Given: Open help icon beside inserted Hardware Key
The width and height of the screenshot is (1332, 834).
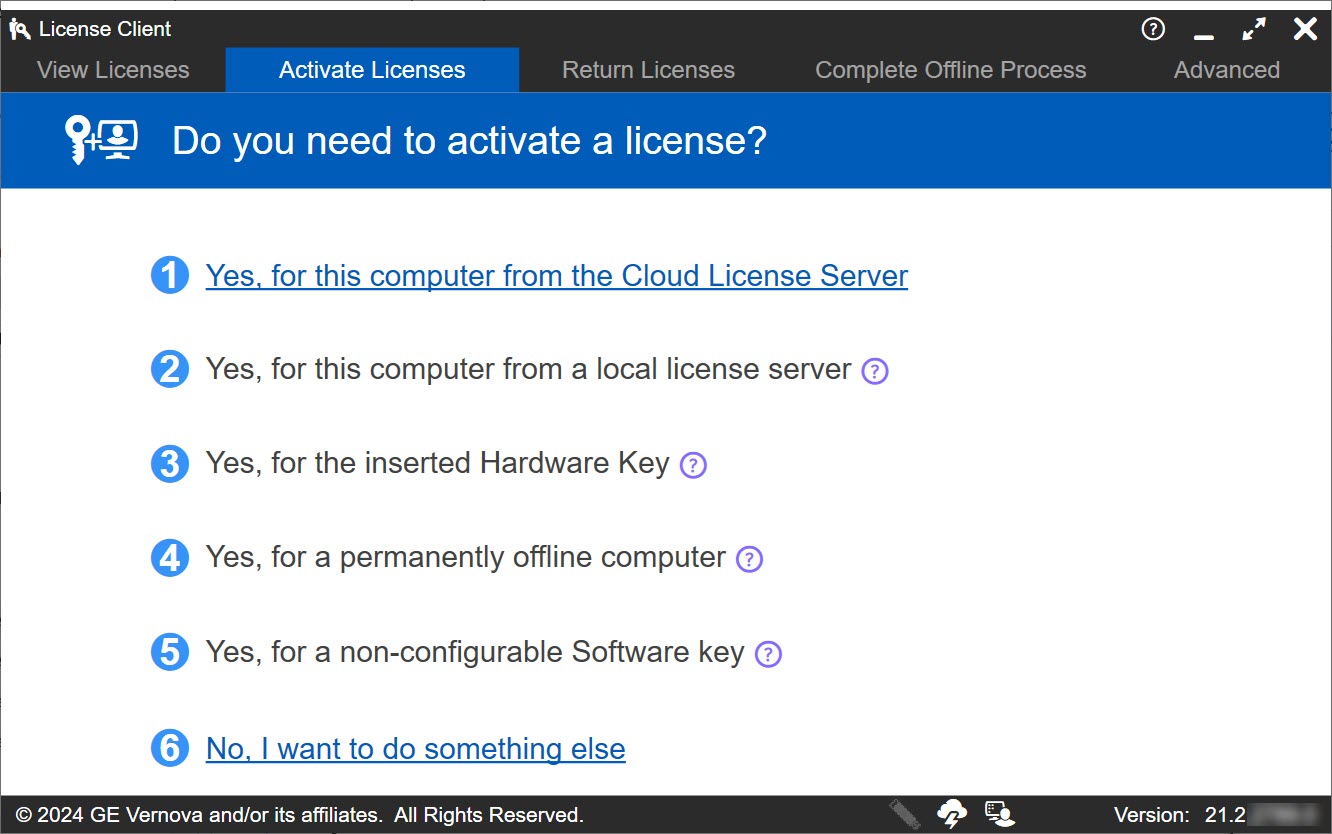Looking at the screenshot, I should point(693,465).
